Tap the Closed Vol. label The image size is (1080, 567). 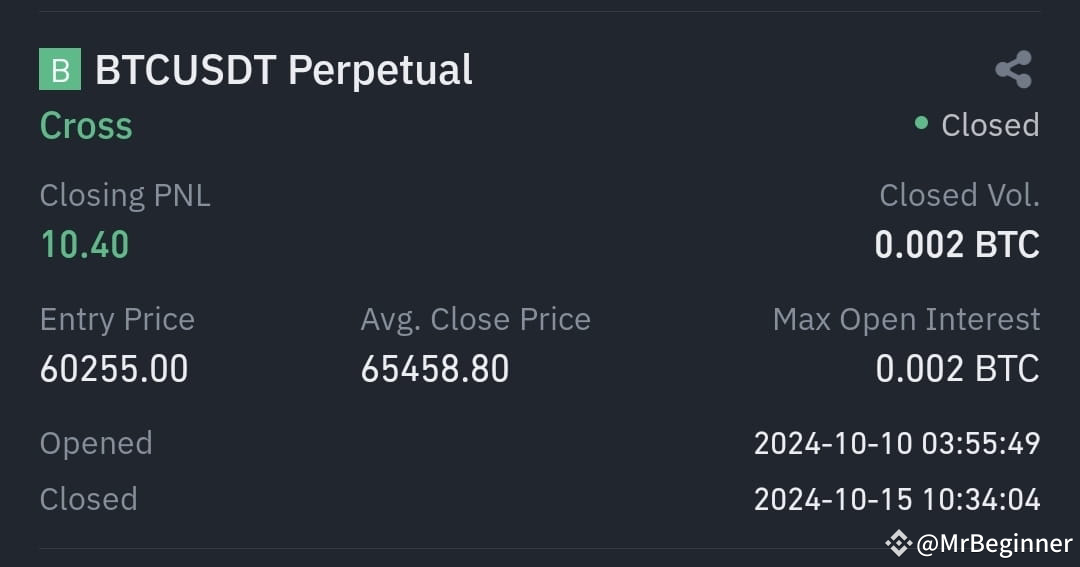tap(959, 195)
